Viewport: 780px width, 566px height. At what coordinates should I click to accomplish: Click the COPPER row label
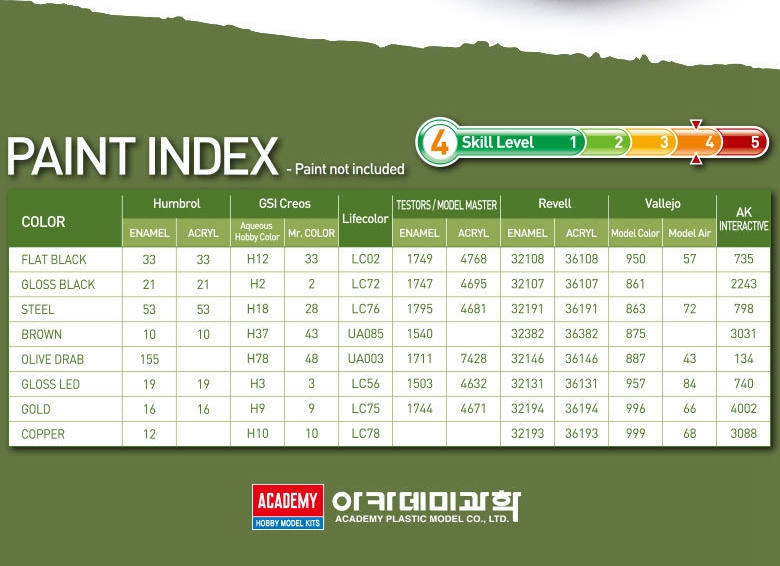coord(43,434)
